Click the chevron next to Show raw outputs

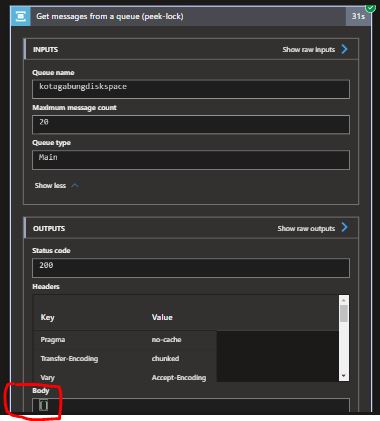[x=344, y=228]
